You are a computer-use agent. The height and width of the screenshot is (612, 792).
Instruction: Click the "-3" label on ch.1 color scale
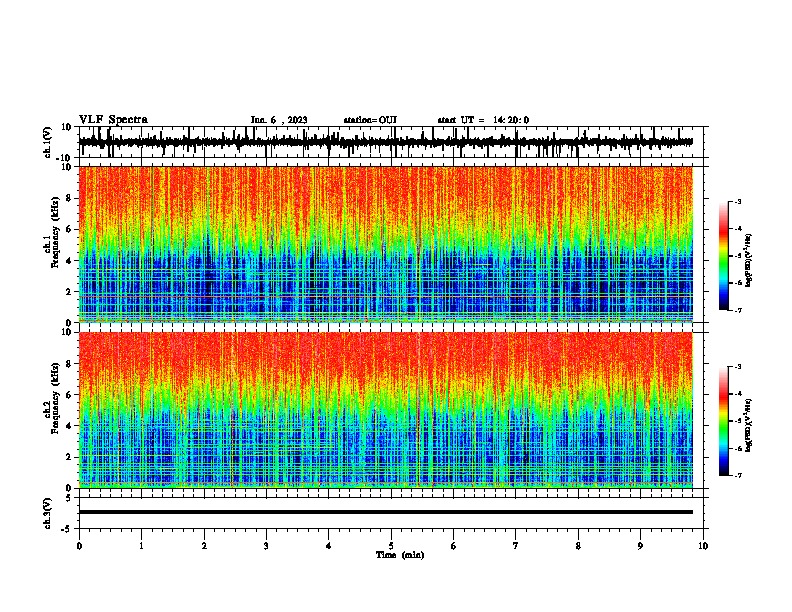tap(738, 202)
